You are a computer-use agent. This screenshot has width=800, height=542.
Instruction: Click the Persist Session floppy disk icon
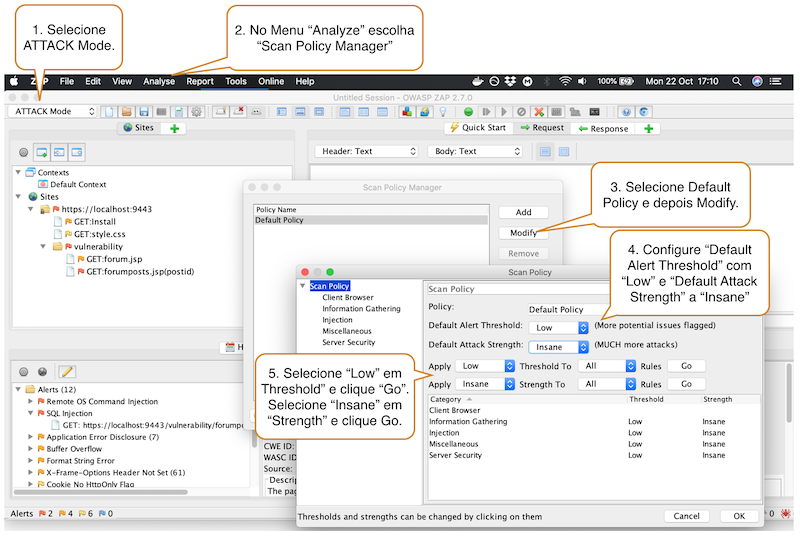[x=144, y=112]
